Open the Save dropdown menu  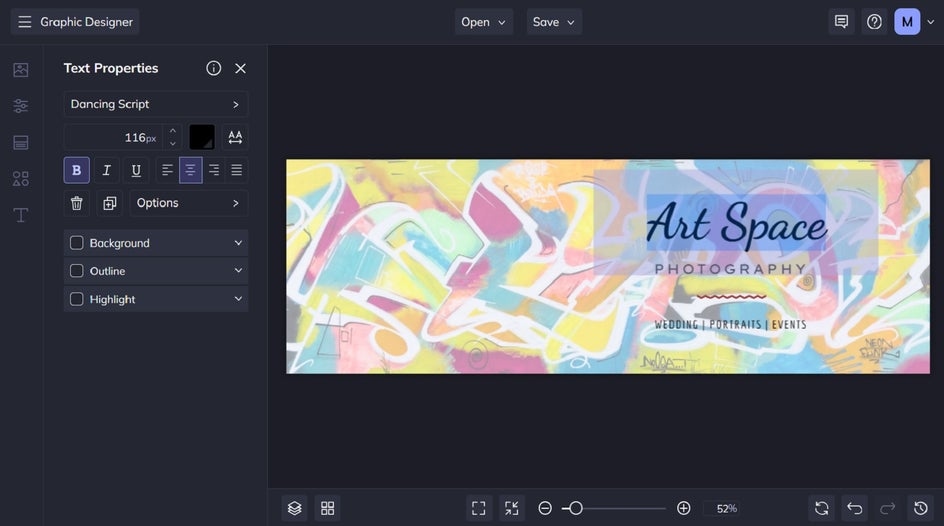[554, 22]
